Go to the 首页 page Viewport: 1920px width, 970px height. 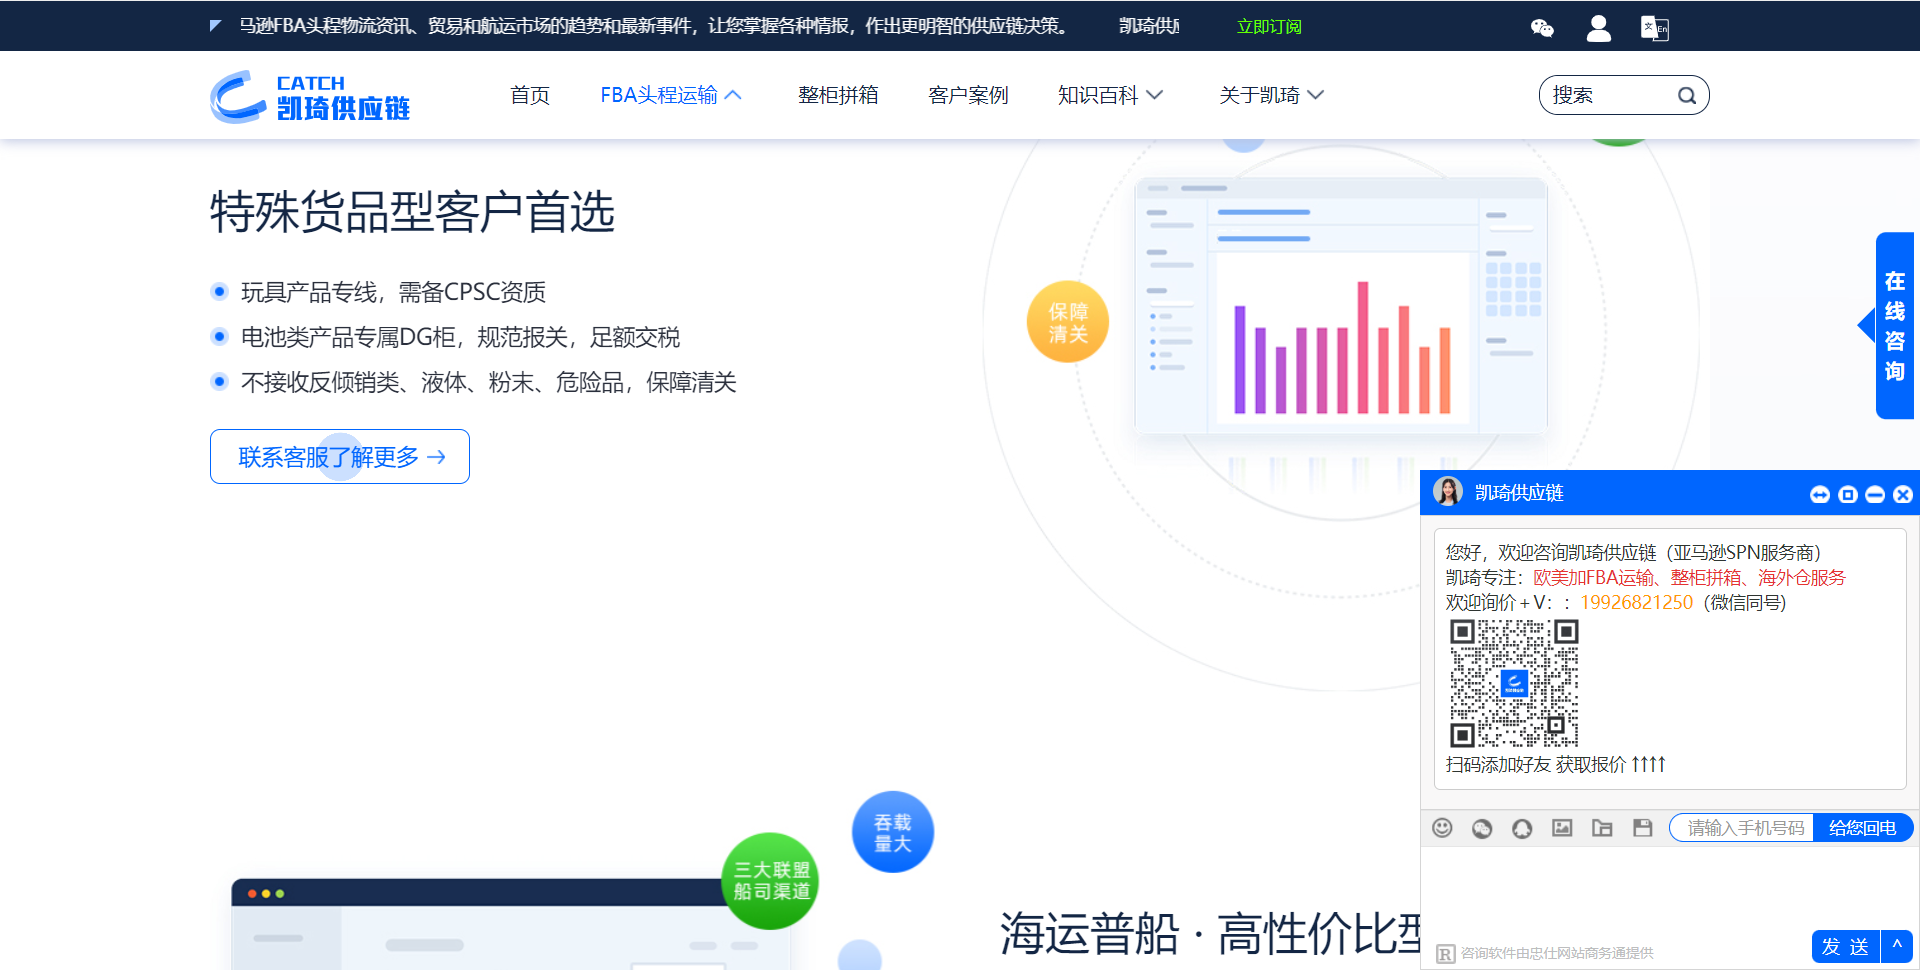[x=530, y=95]
